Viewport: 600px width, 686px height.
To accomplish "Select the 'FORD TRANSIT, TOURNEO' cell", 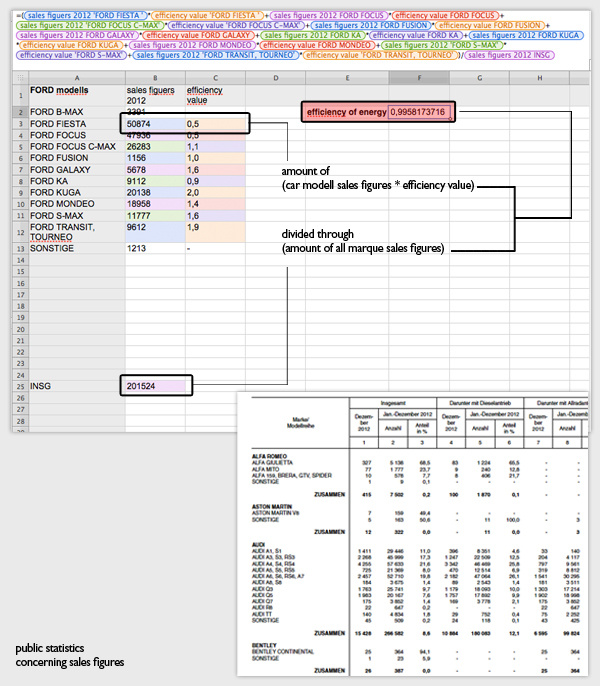I will click(x=77, y=232).
